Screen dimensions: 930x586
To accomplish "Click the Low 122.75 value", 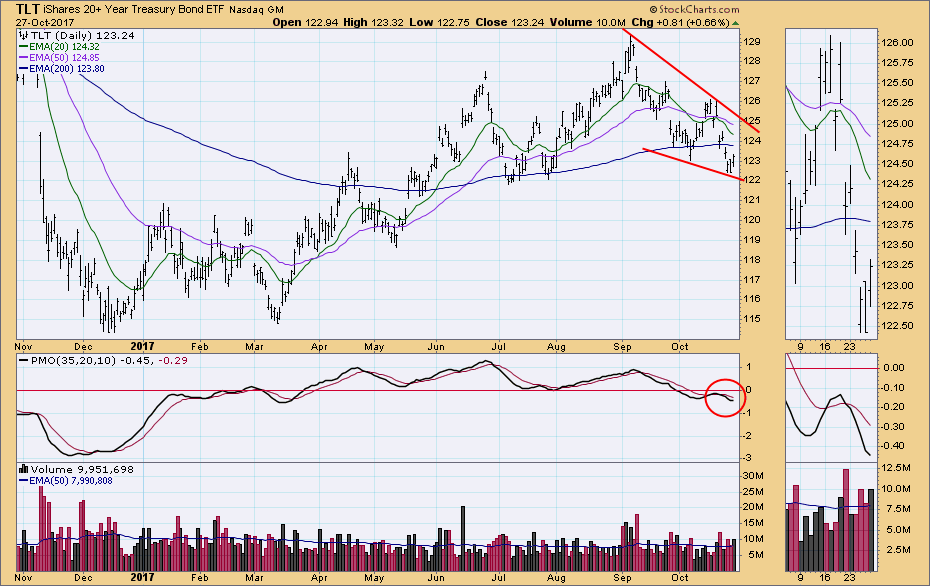I will [439, 23].
